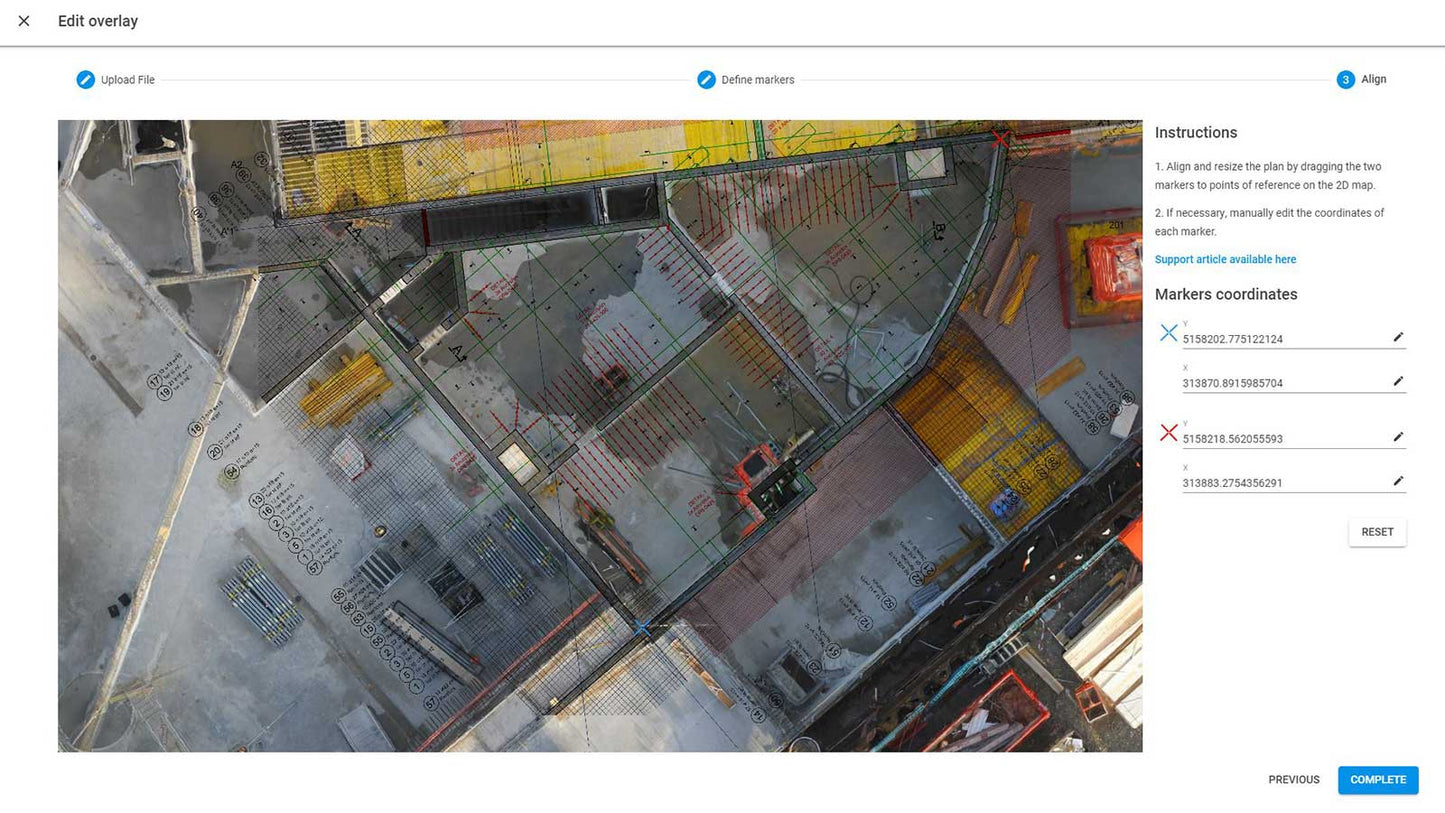Go back to the Define markers step icon
The width and height of the screenshot is (1445, 813).
coord(706,80)
